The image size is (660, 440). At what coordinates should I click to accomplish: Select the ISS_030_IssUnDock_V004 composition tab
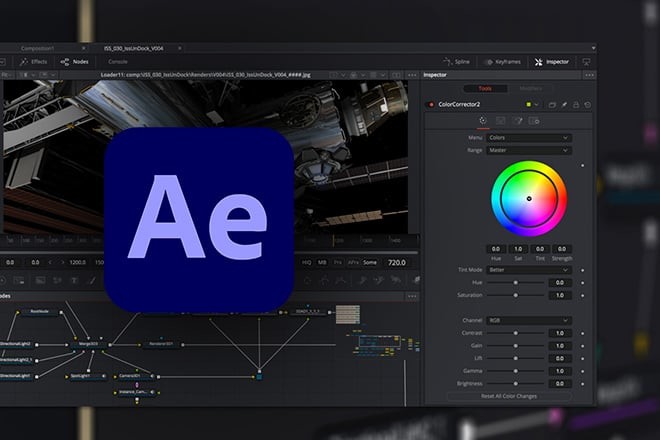click(x=131, y=47)
